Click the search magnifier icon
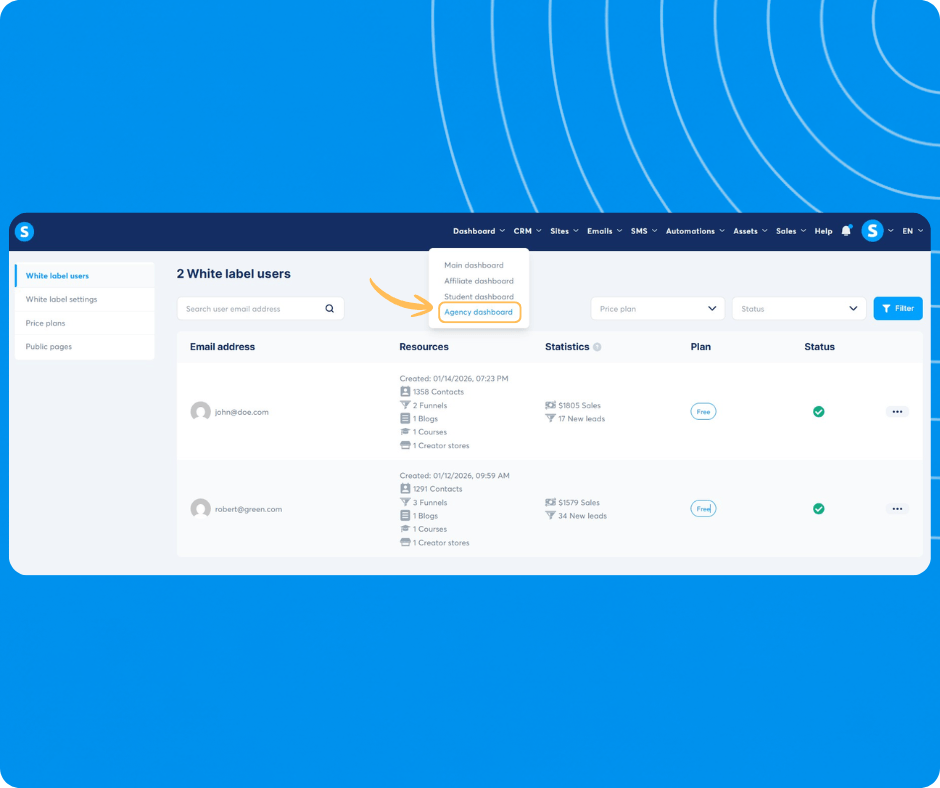The image size is (940, 788). coord(330,309)
